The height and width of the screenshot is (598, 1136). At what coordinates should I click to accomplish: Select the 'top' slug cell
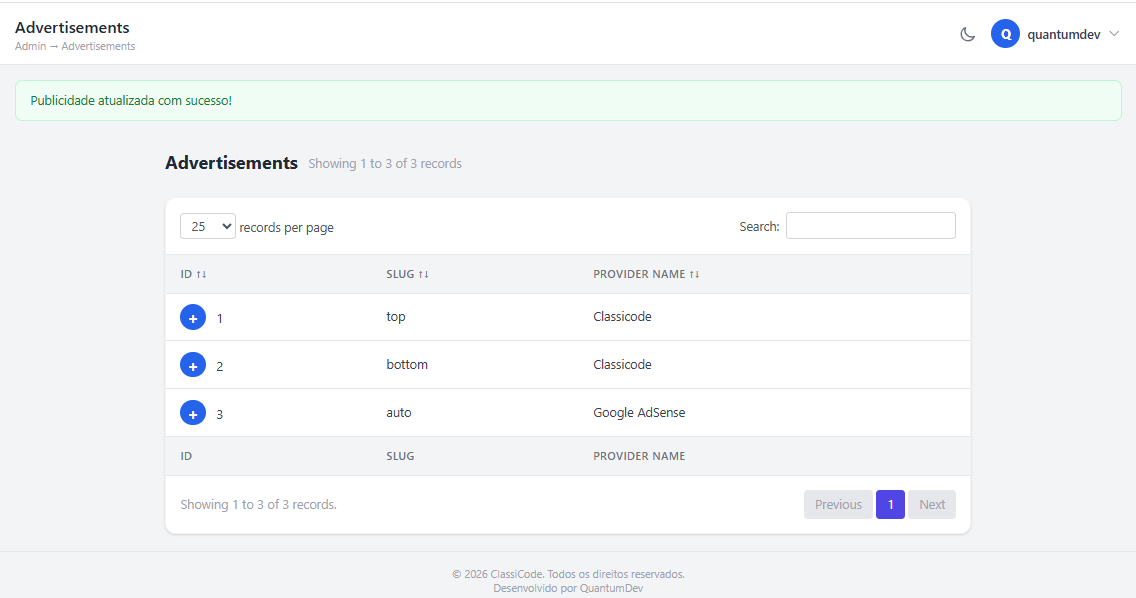coord(396,317)
